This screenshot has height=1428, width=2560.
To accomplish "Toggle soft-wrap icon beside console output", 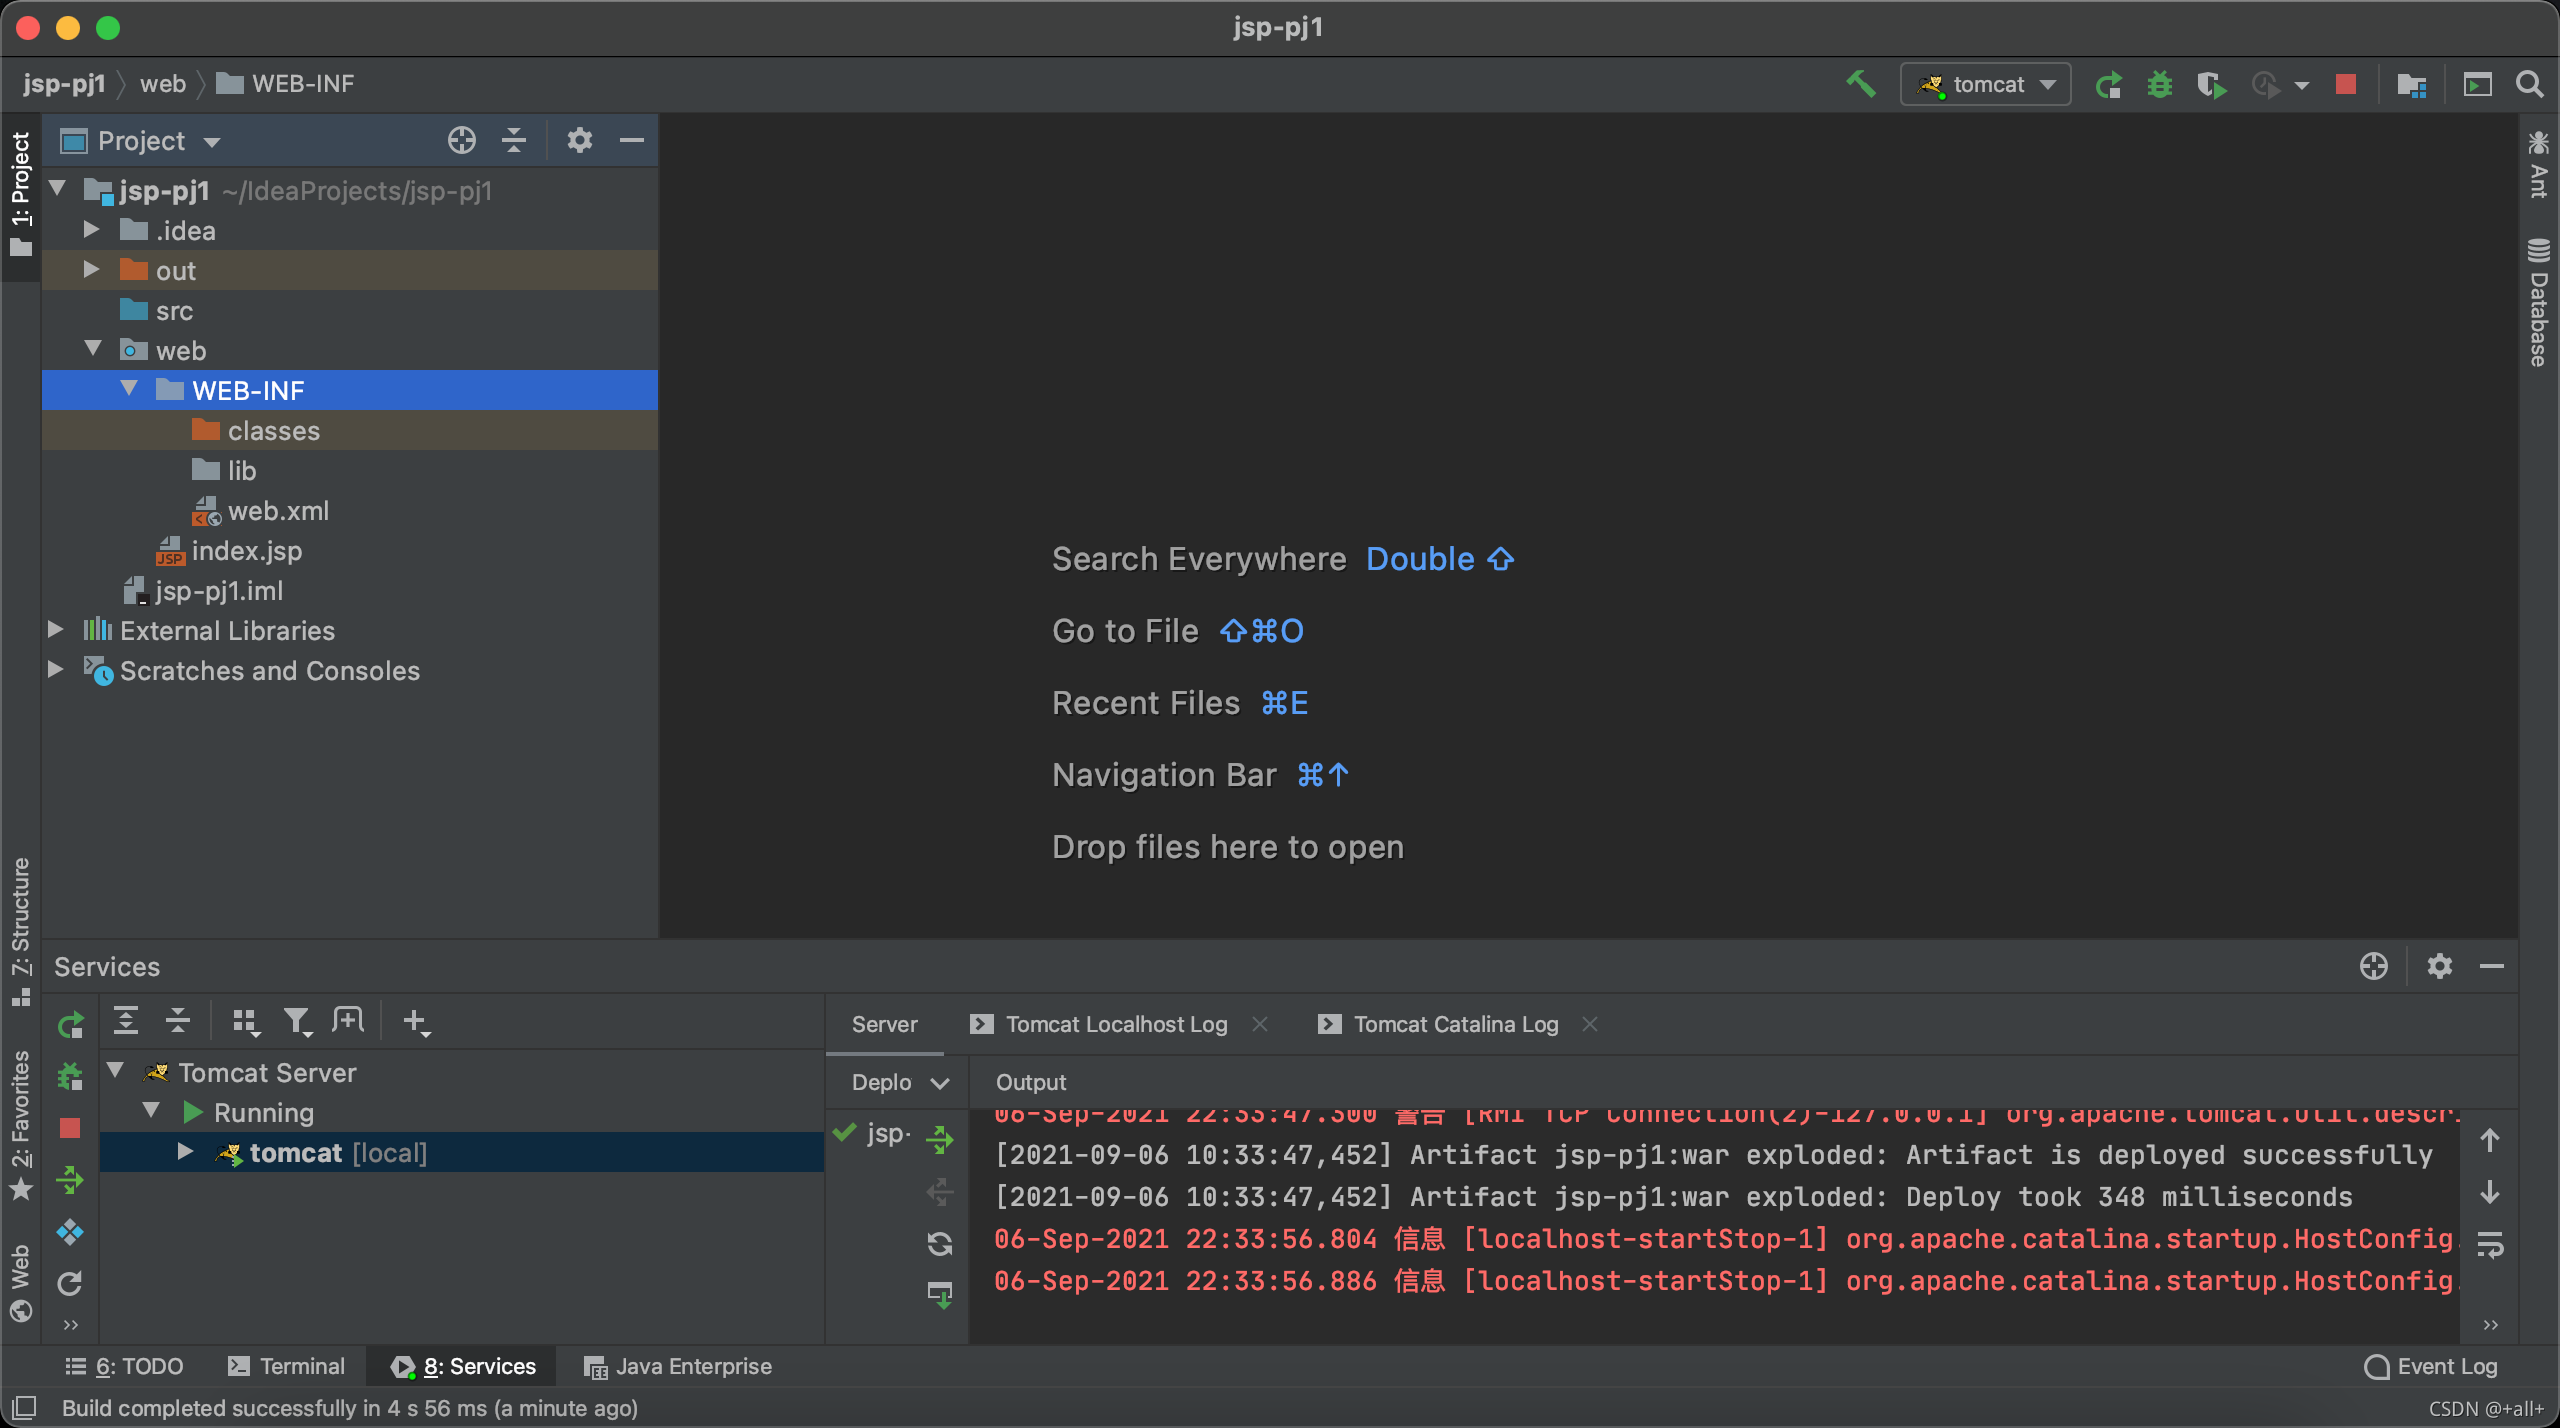I will pos(2490,1245).
